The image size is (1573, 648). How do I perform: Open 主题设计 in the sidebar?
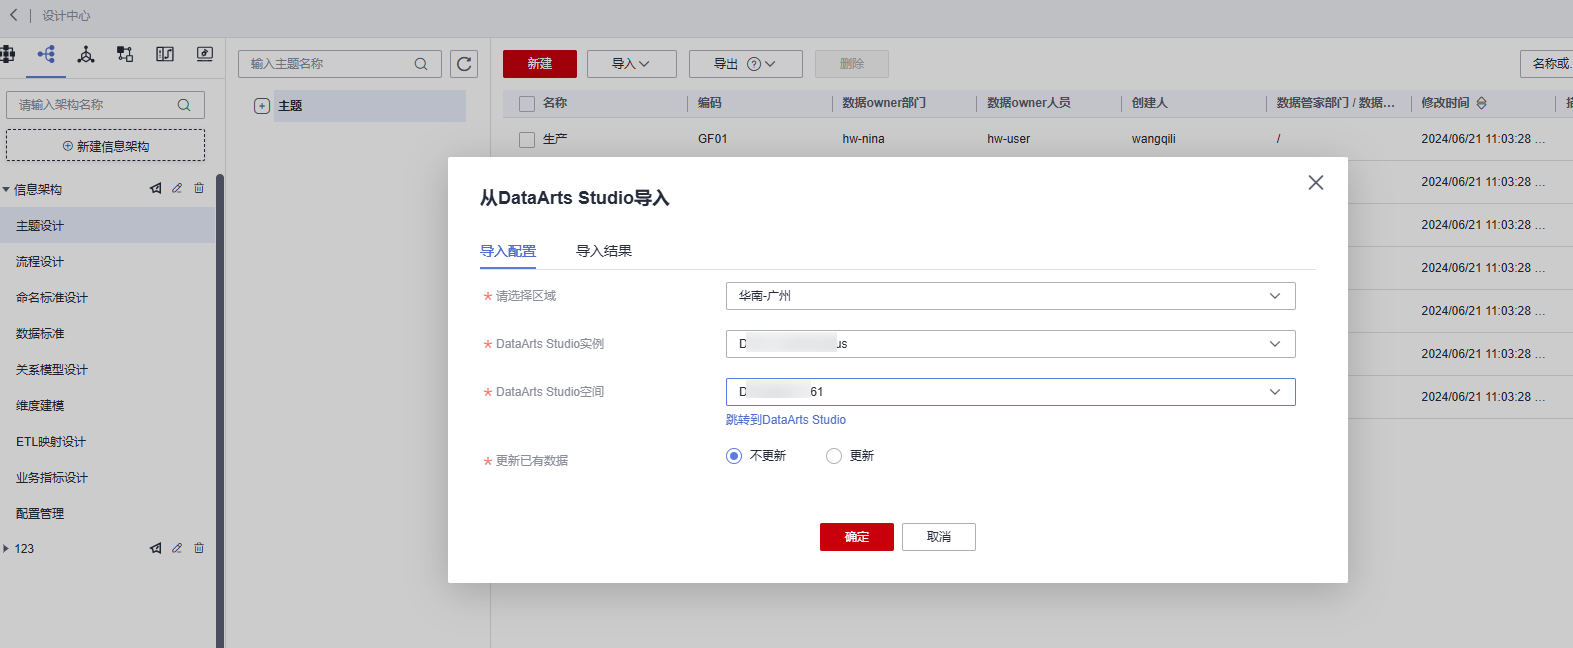pos(107,226)
